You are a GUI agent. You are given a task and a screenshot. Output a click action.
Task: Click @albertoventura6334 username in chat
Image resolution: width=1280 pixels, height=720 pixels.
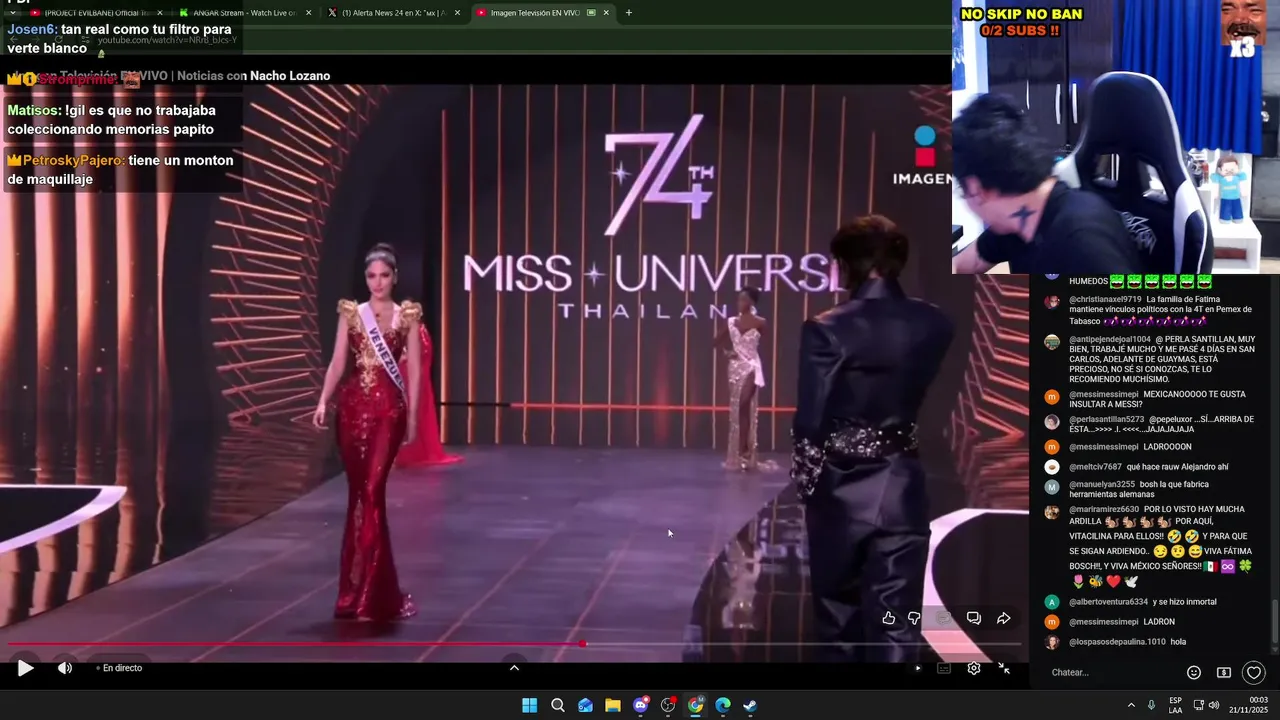click(x=1108, y=602)
